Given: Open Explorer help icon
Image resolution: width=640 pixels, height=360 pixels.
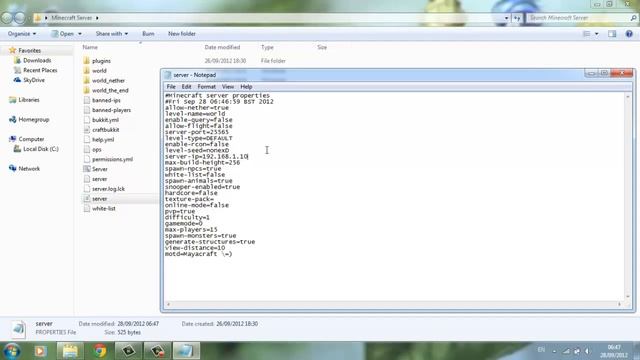Looking at the screenshot, I should (629, 34).
